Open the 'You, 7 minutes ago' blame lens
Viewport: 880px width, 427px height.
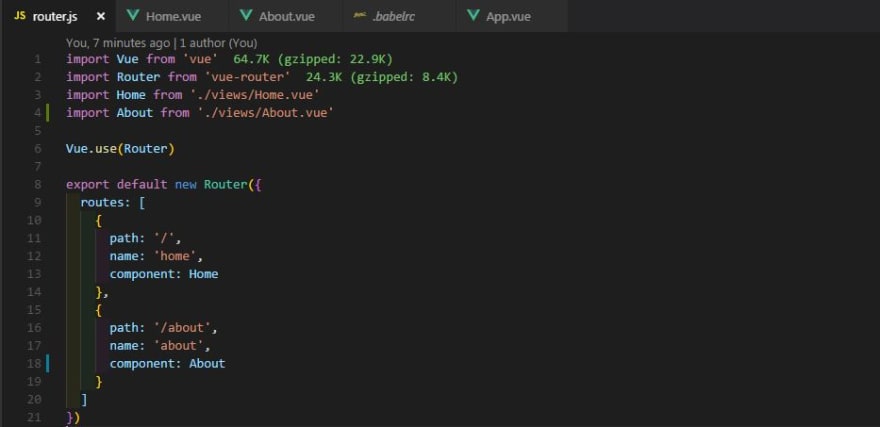click(118, 43)
